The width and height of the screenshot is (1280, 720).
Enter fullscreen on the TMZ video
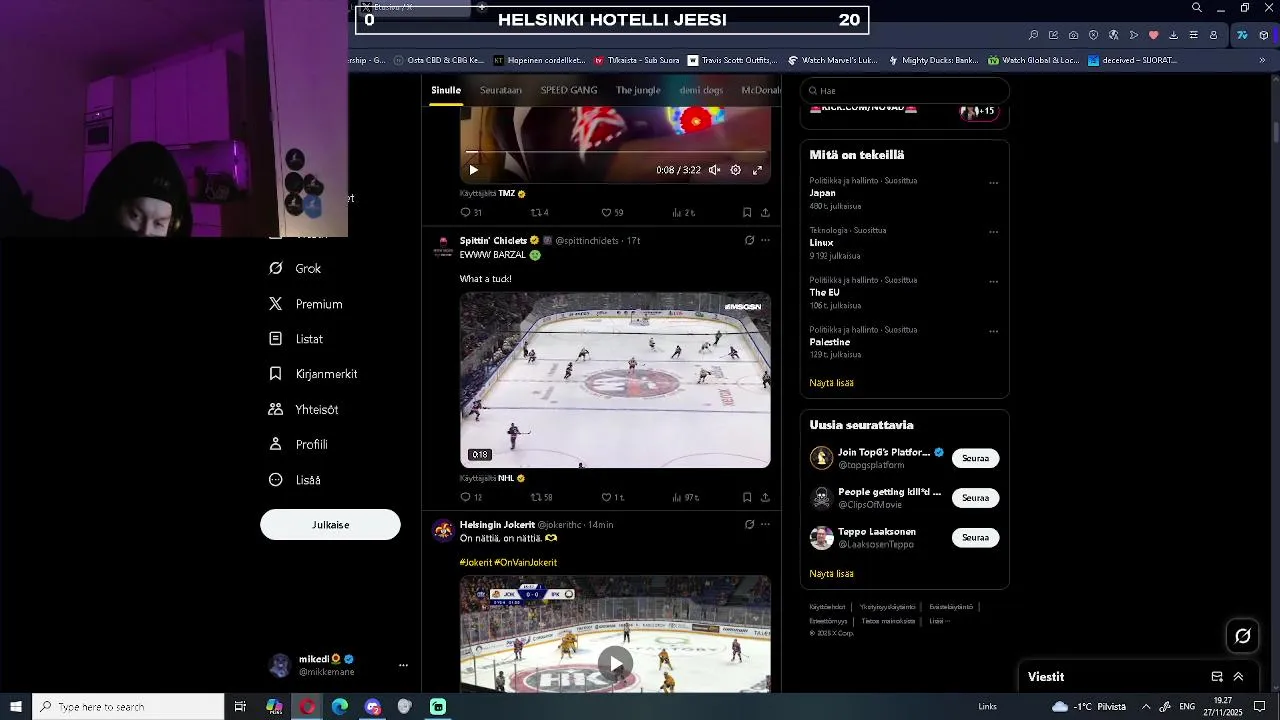[x=757, y=170]
